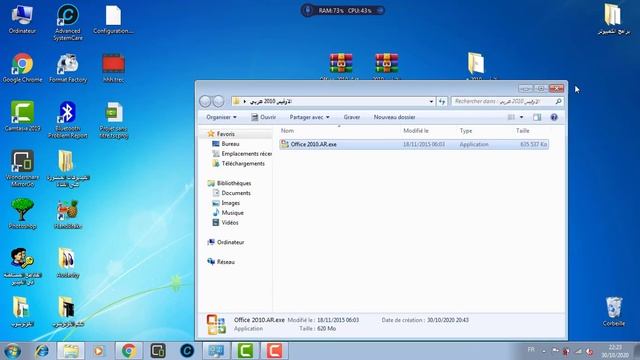
Task: Open Emplacements récents in sidebar
Action: pyautogui.click(x=242, y=154)
